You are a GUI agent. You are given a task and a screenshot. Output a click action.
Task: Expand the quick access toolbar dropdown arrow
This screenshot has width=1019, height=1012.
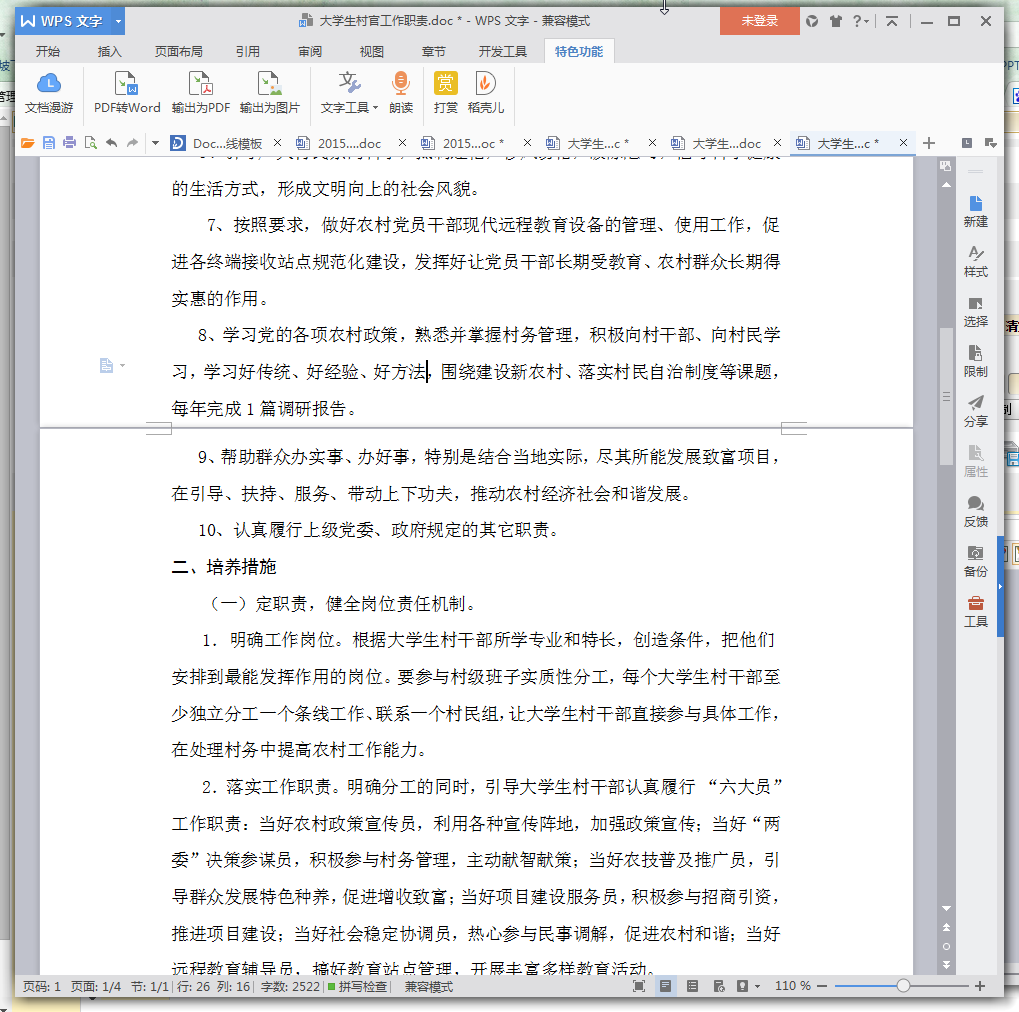[x=155, y=143]
